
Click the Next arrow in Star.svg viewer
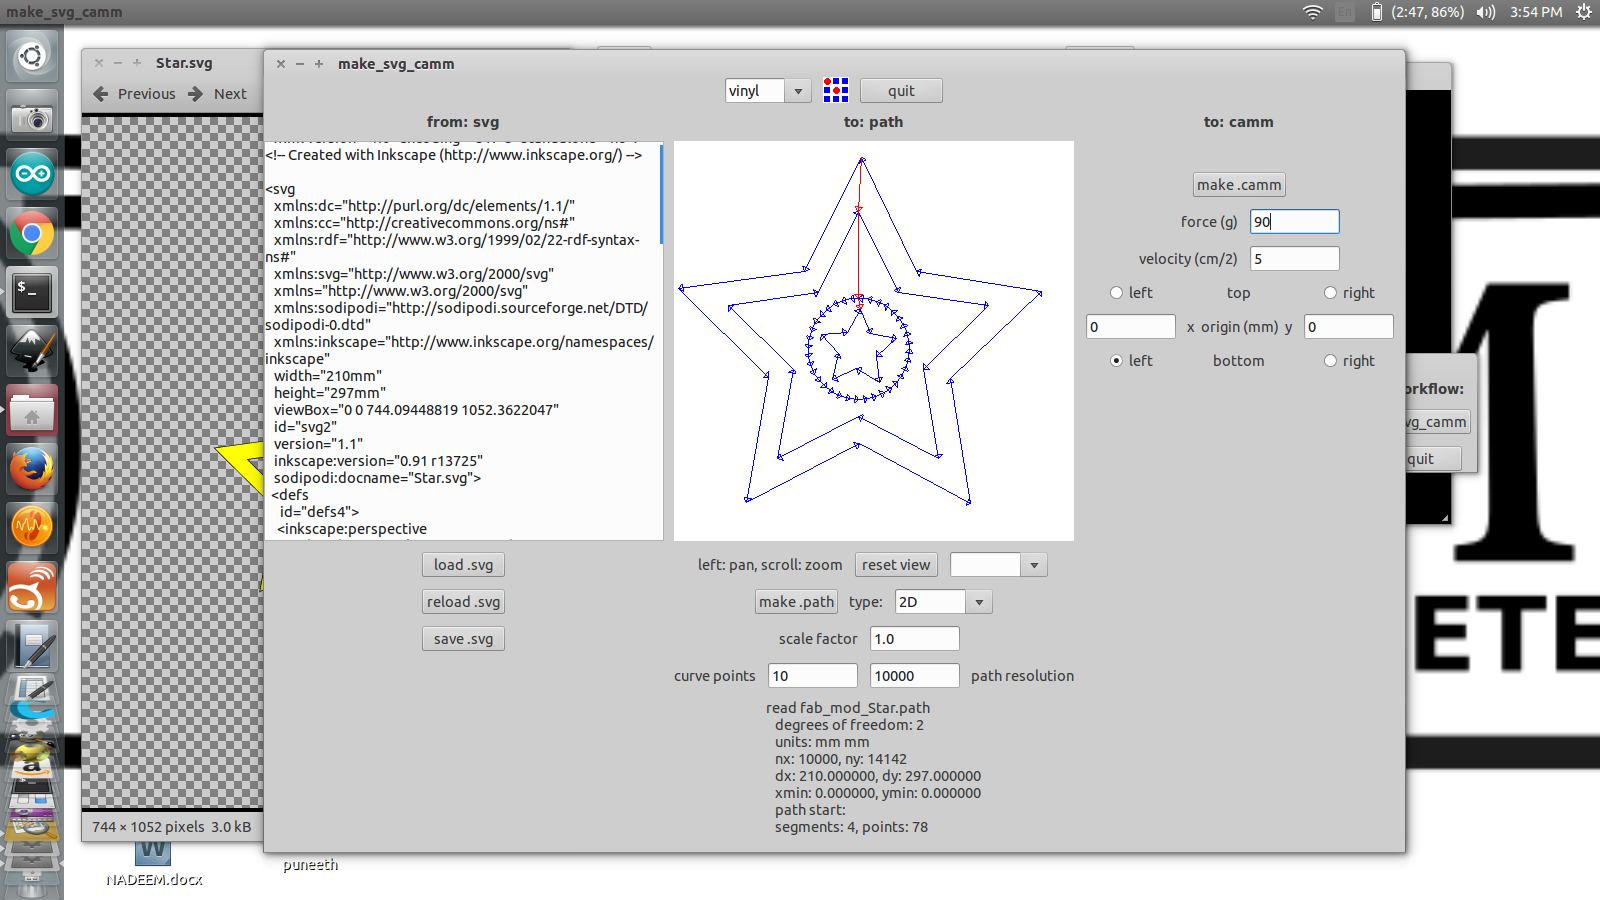tap(217, 93)
